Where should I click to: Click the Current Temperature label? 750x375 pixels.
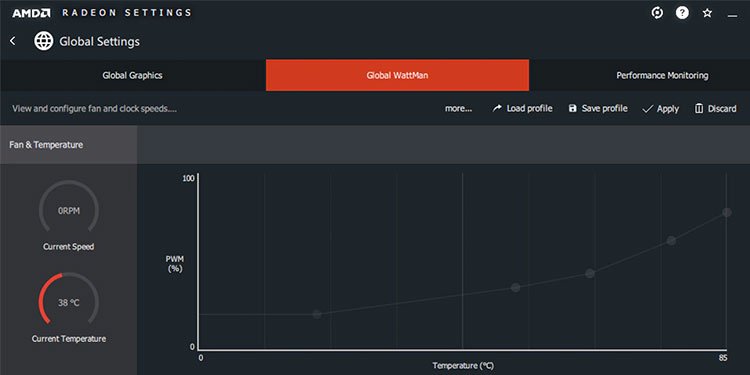click(x=69, y=339)
